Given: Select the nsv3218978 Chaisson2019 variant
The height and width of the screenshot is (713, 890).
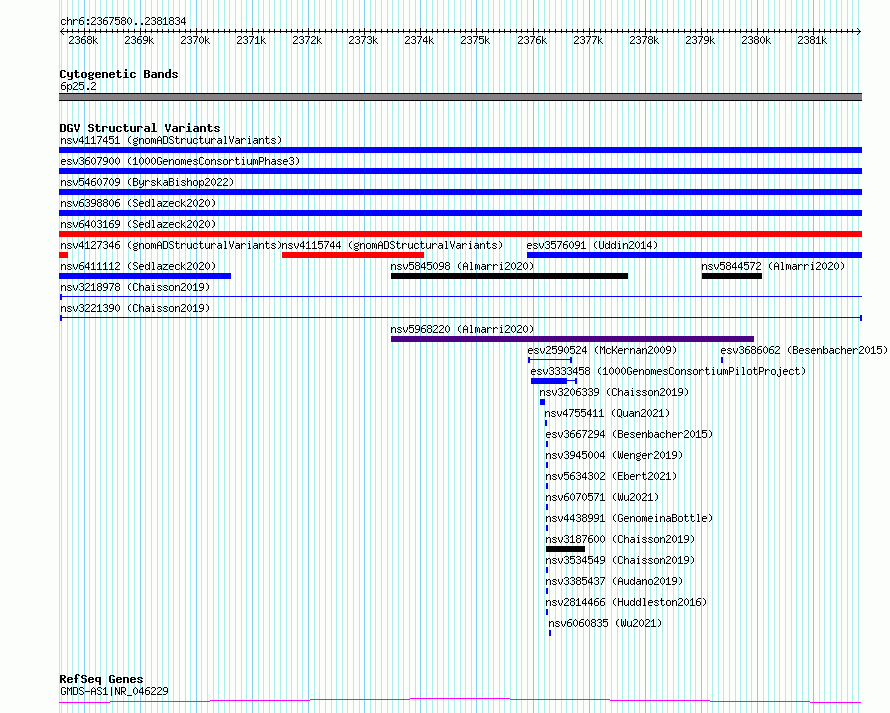Looking at the screenshot, I should [135, 287].
